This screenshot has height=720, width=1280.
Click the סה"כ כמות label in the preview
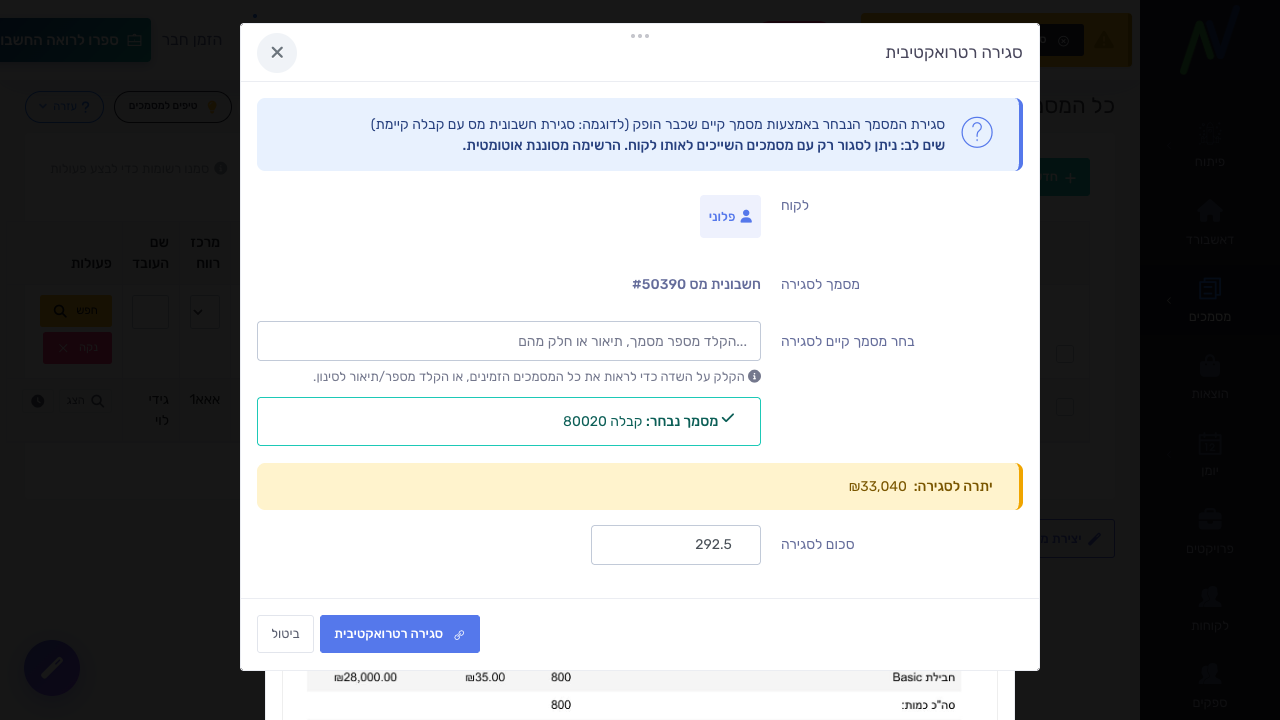pos(928,705)
